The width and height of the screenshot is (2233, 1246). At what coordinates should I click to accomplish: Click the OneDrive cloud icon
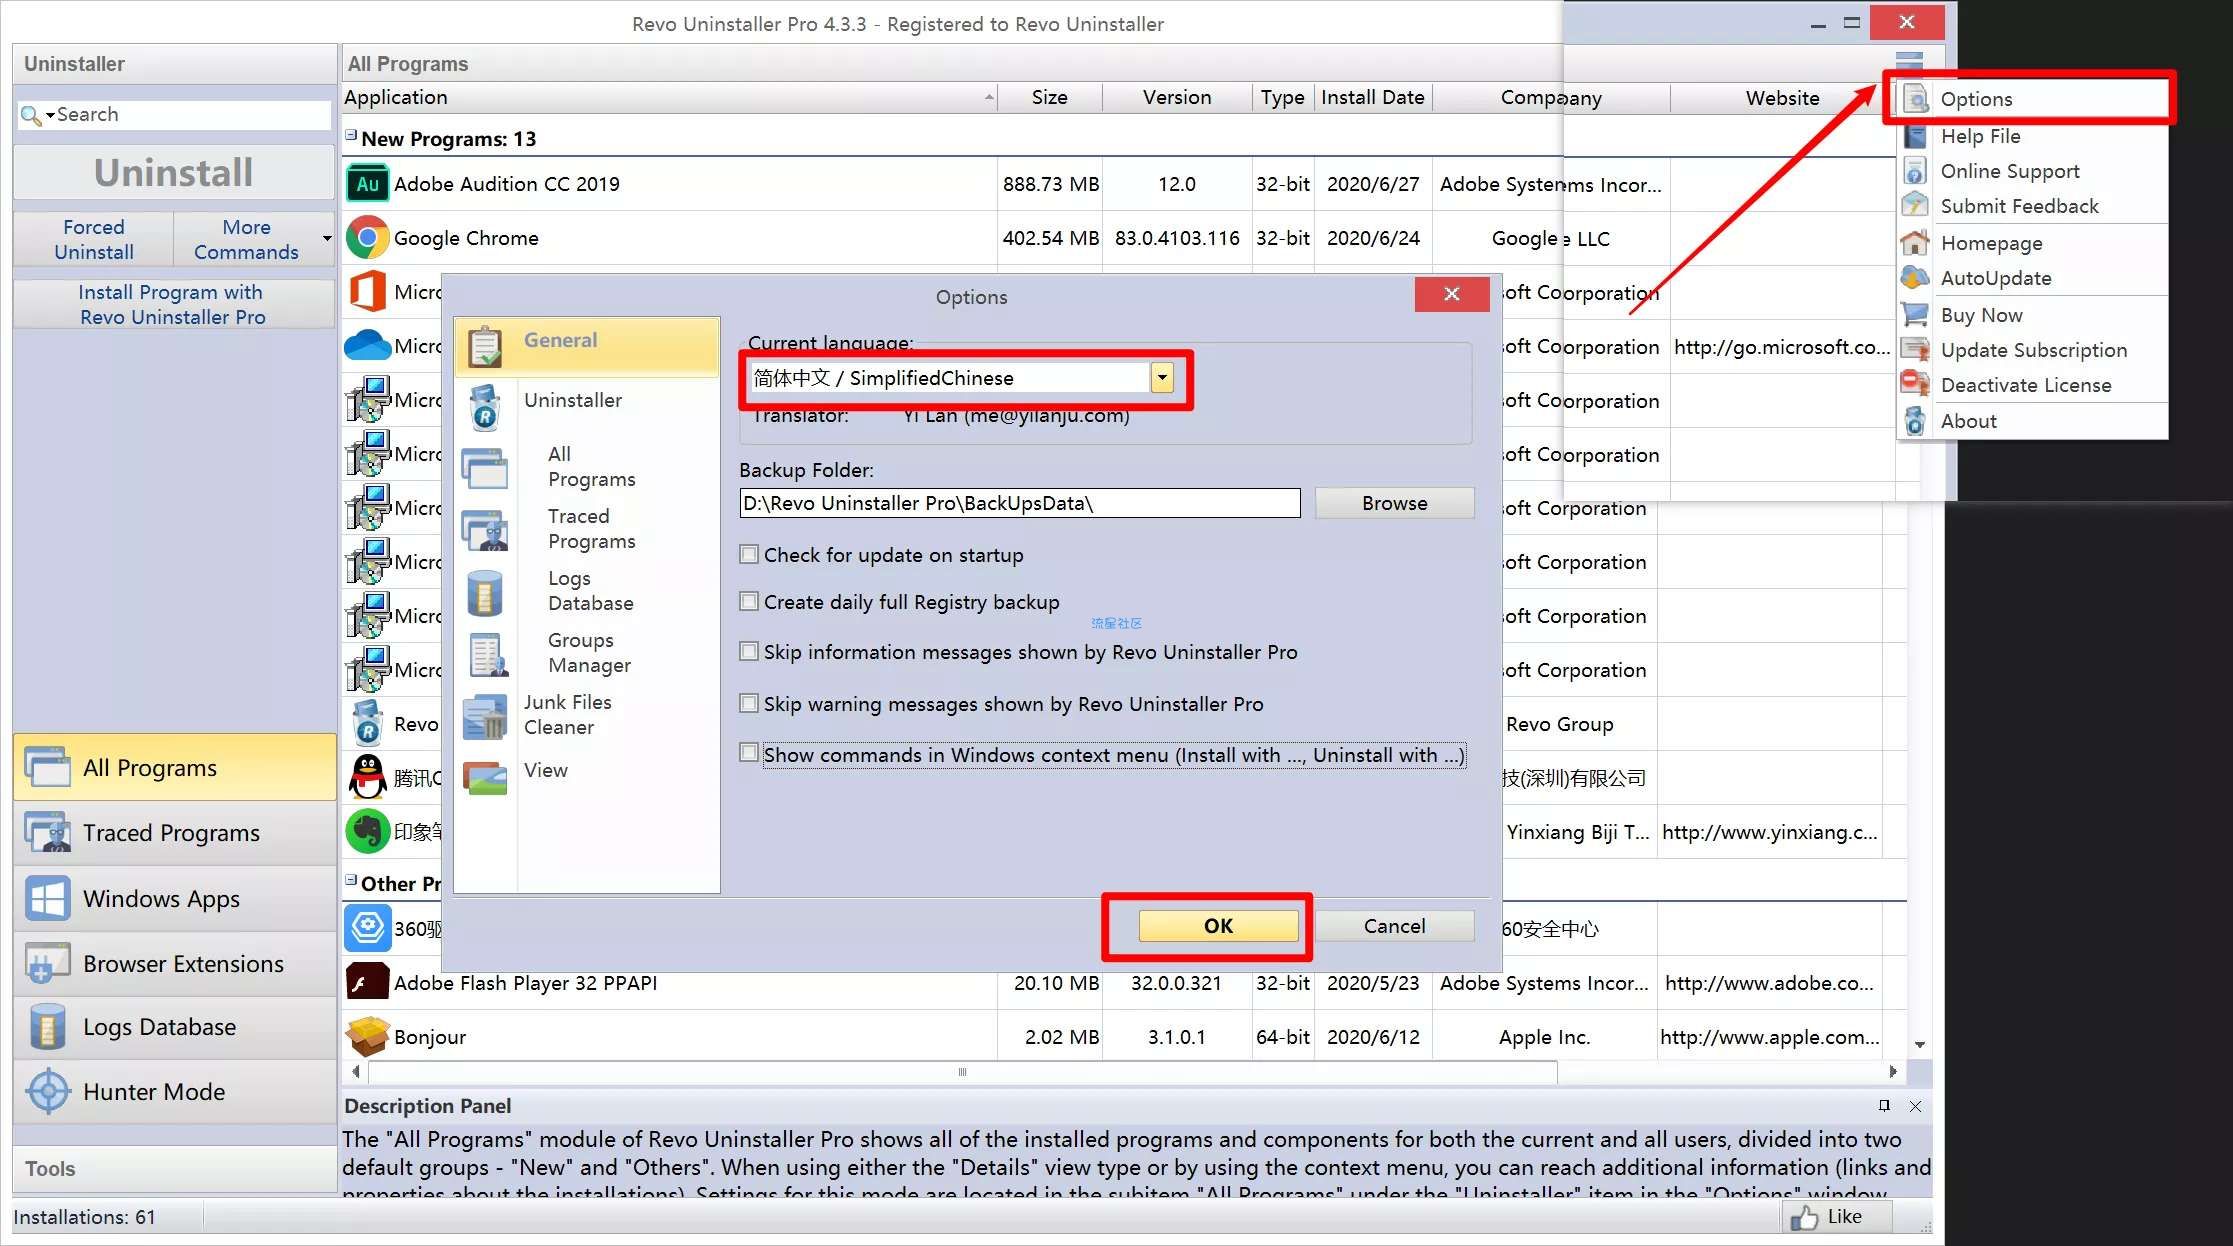point(367,346)
